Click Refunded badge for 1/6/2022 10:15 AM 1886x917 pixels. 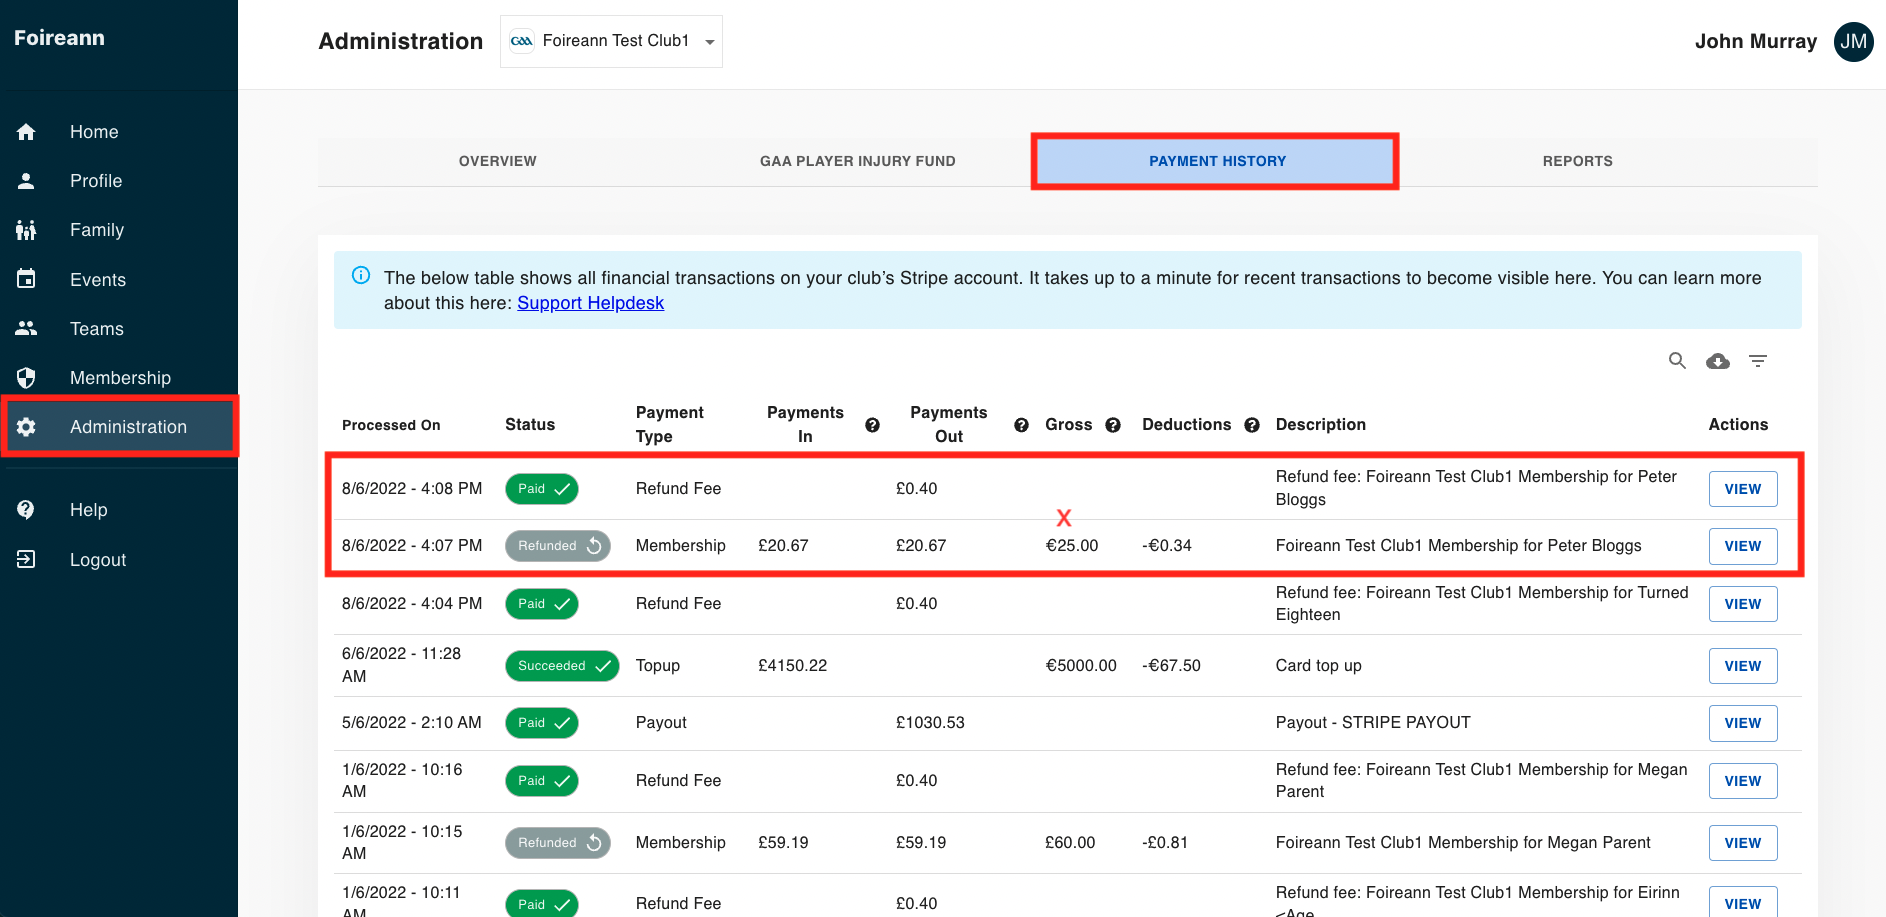557,843
